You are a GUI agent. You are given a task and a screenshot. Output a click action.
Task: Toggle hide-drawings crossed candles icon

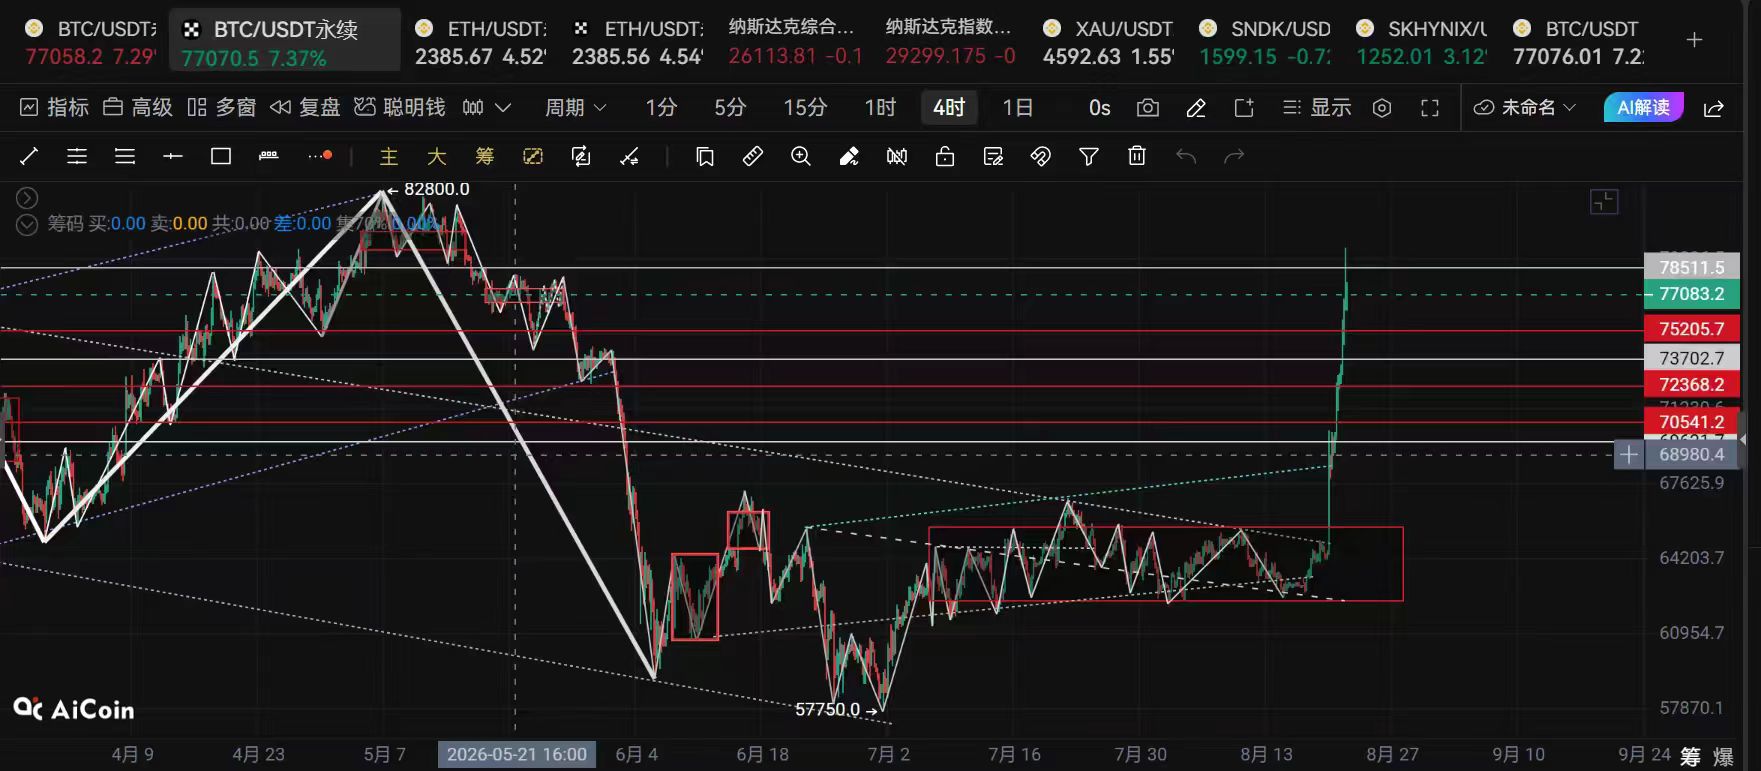pos(897,156)
